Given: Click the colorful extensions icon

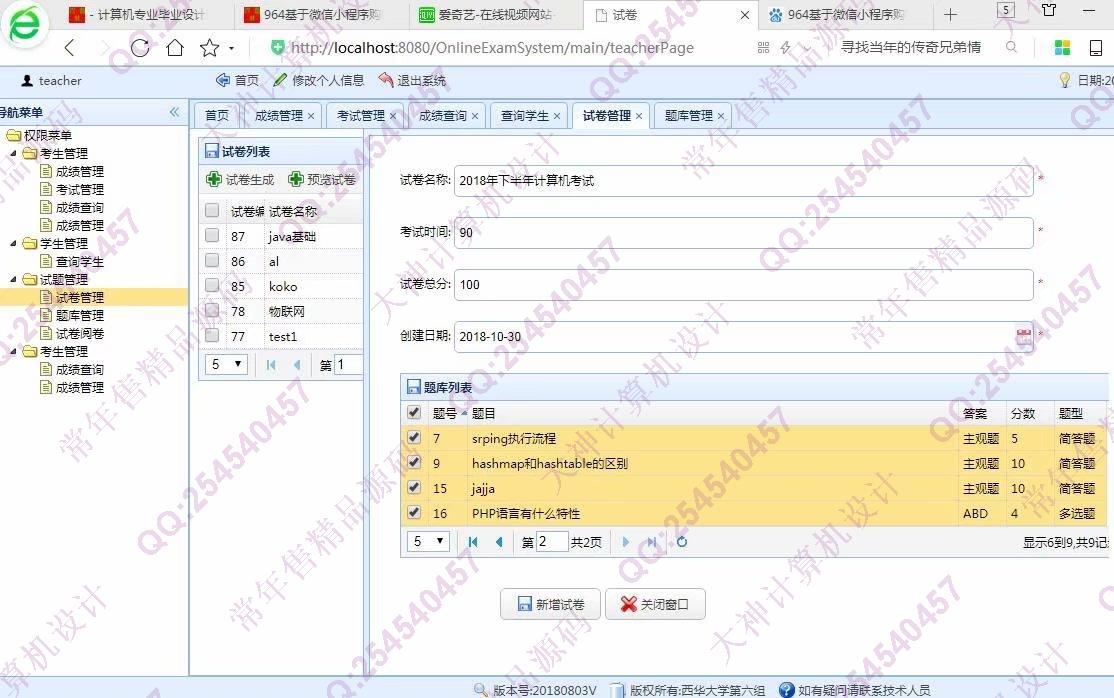Looking at the screenshot, I should point(1062,48).
